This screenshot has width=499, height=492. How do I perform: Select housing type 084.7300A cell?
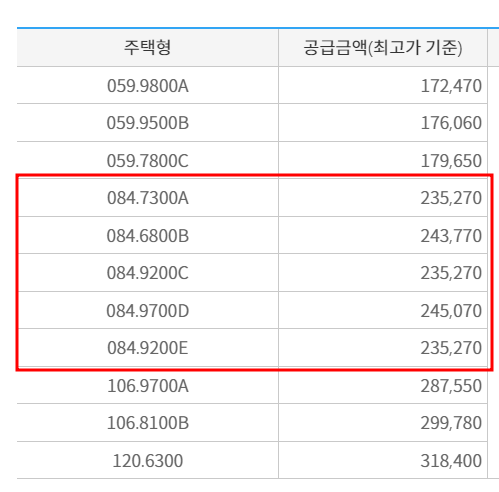148,198
